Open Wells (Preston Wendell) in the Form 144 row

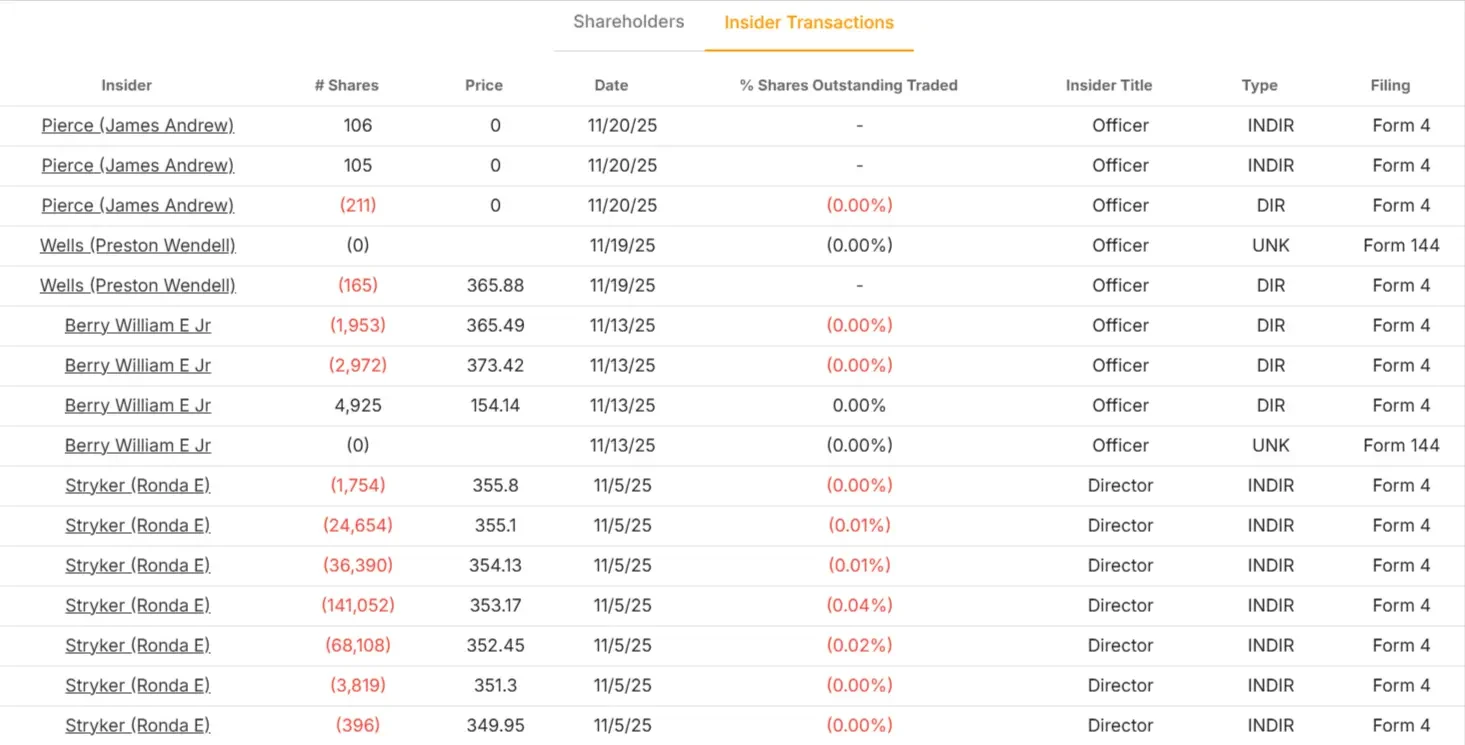point(137,245)
